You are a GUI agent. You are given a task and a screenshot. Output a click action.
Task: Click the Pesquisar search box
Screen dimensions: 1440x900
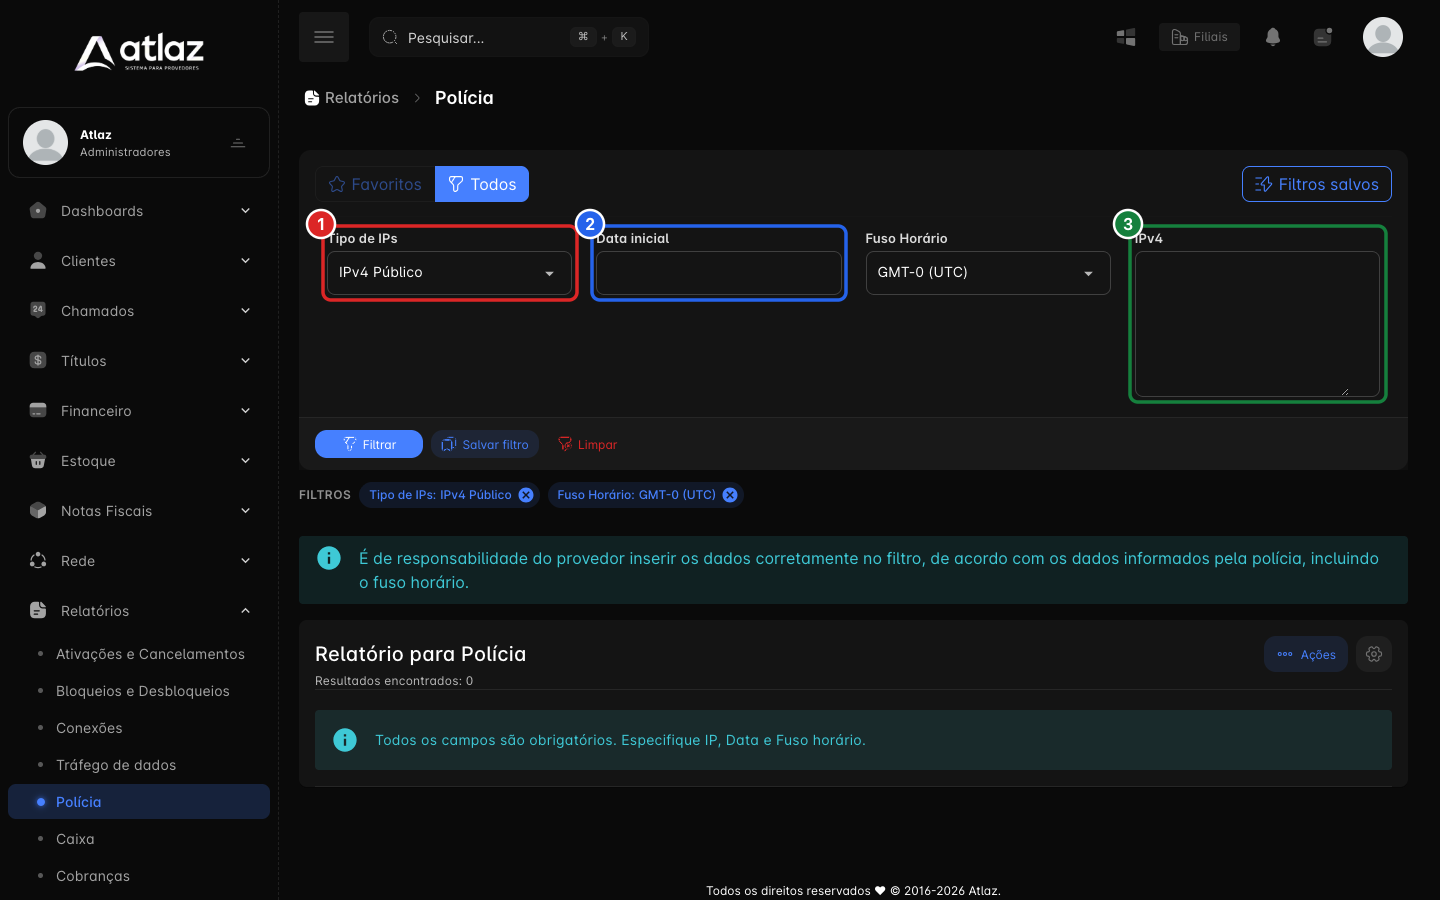[509, 37]
